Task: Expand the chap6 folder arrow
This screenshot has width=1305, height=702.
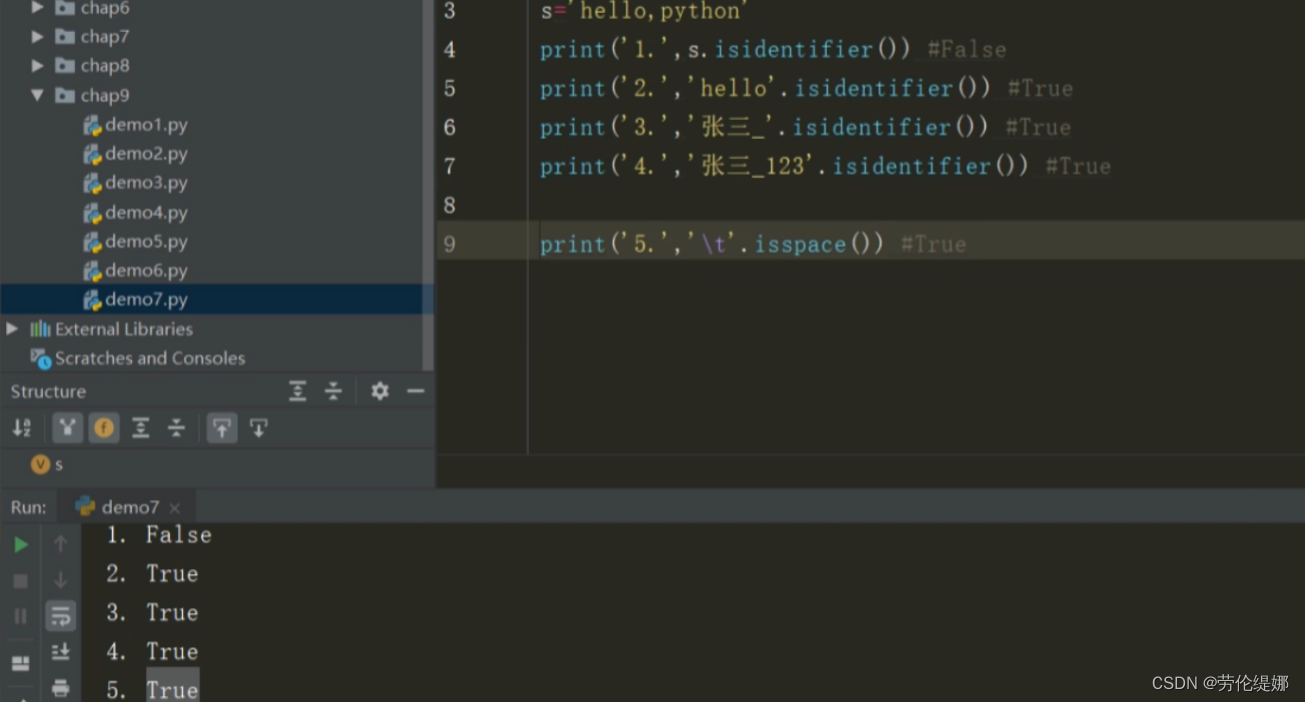Action: point(38,8)
